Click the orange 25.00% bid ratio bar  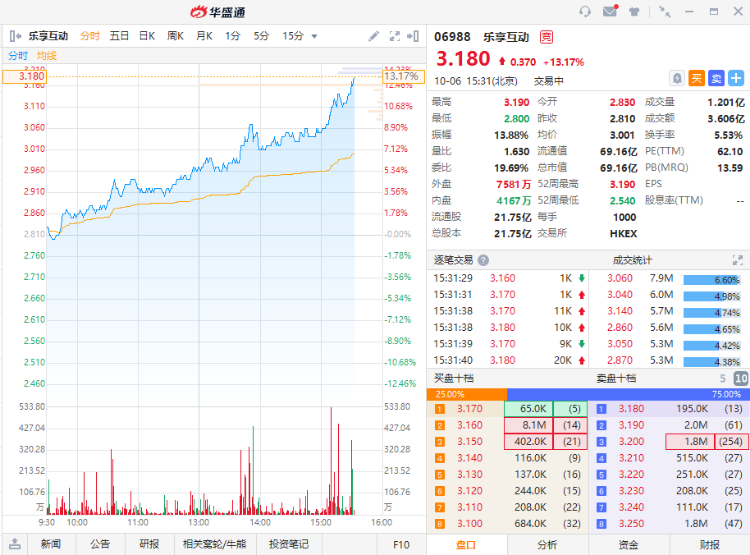pos(467,394)
